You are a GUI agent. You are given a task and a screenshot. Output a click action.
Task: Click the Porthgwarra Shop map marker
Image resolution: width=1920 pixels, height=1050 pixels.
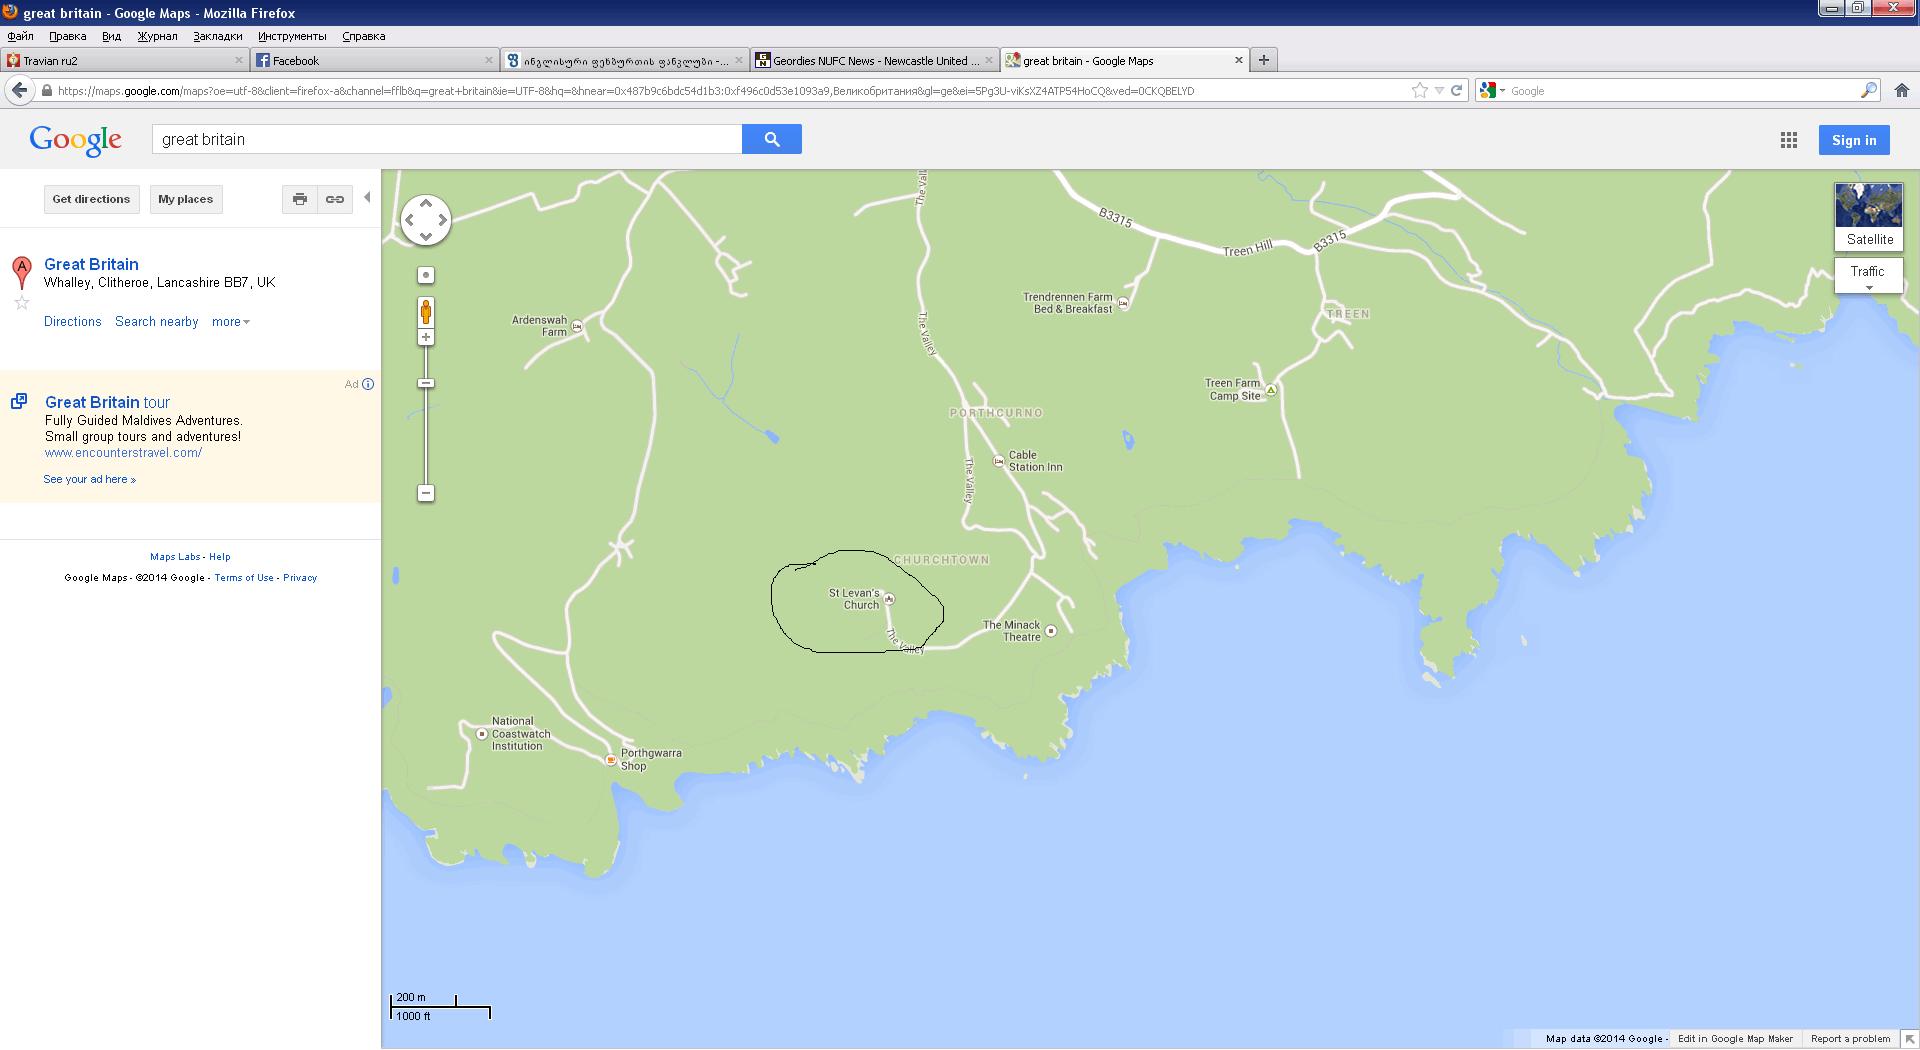611,760
